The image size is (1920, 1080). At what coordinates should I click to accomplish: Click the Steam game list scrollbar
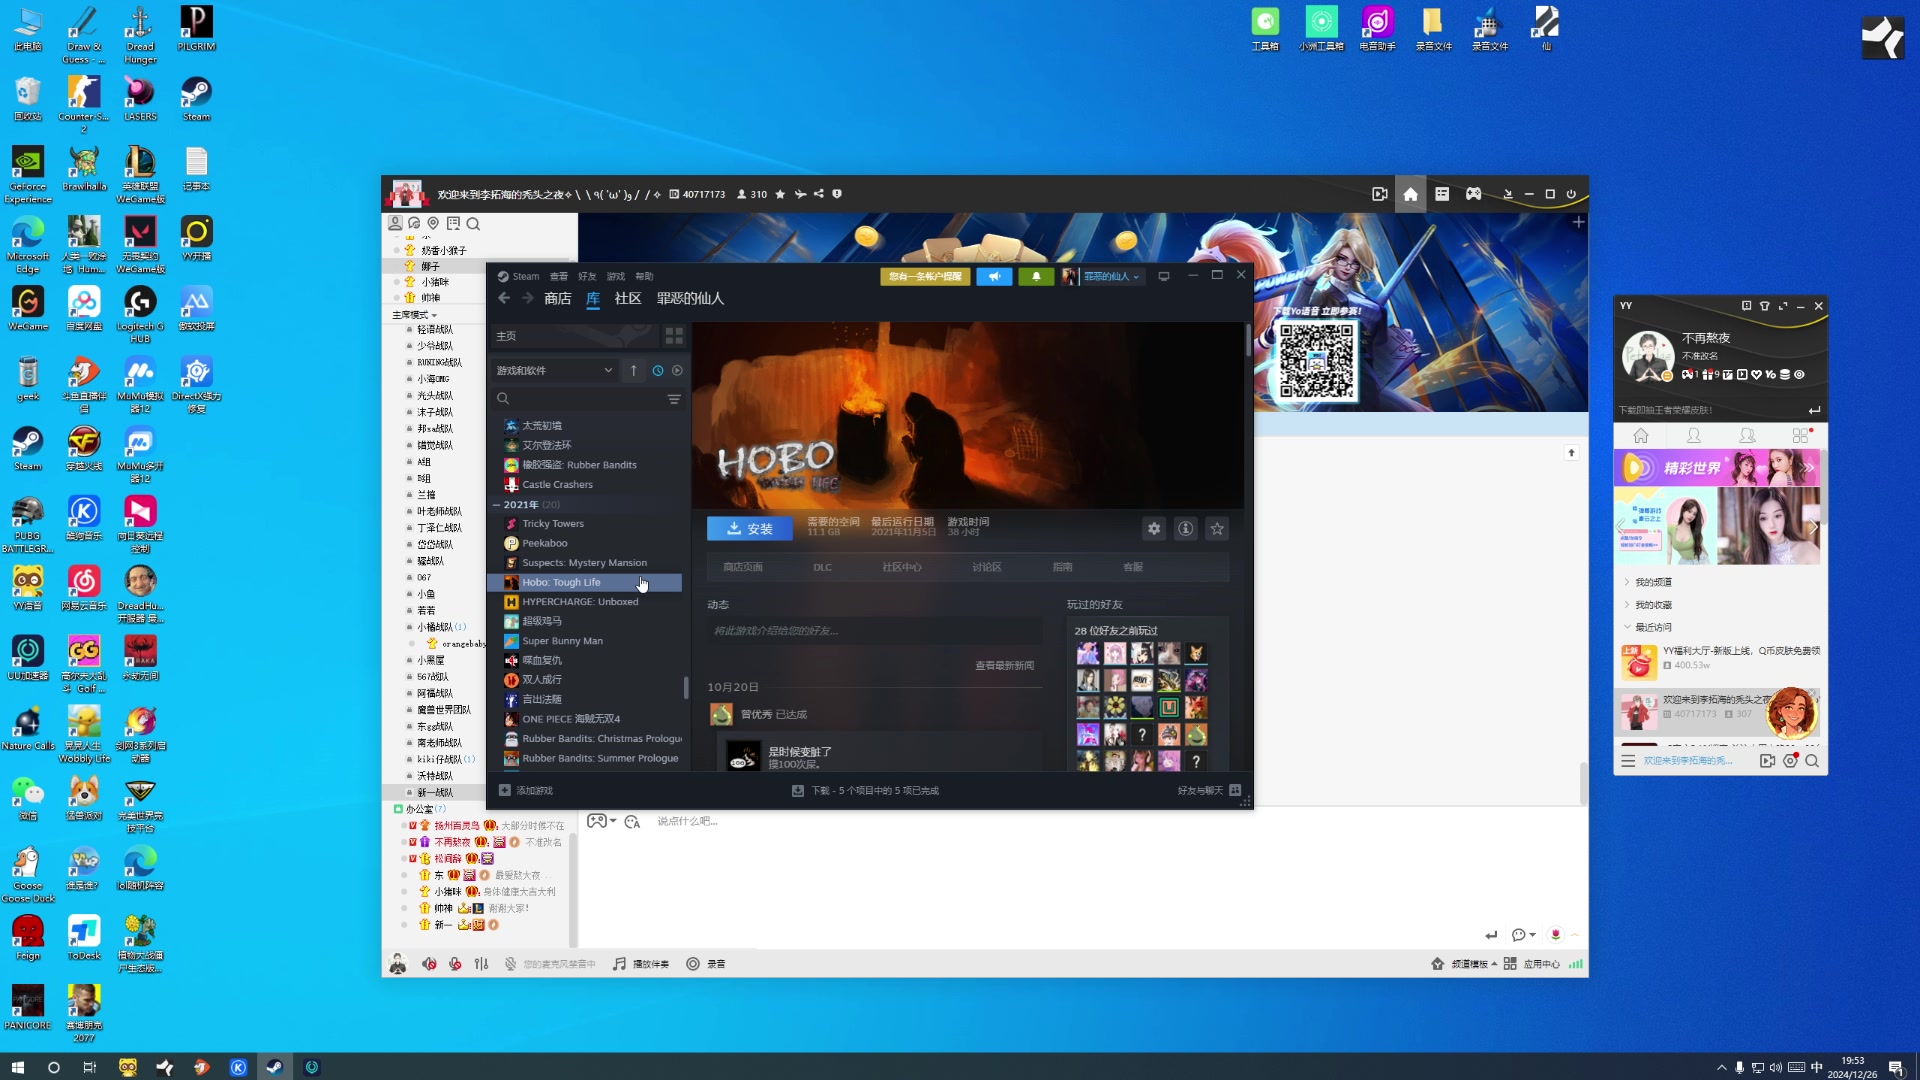click(686, 688)
